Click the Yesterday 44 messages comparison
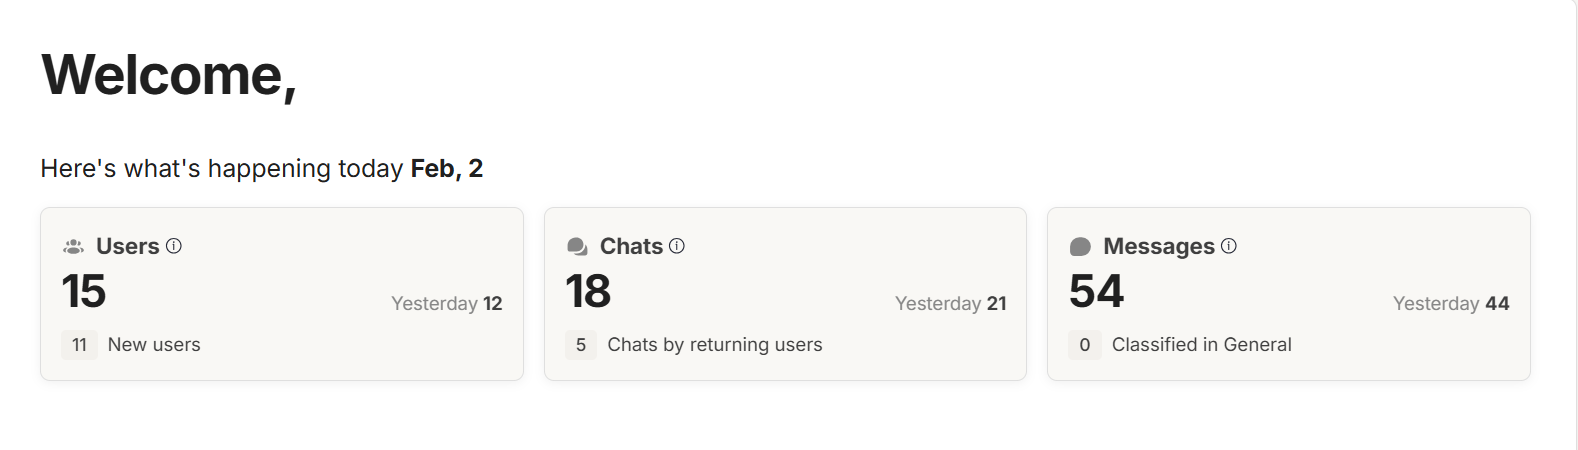Viewport: 1578px width, 450px height. (1450, 304)
